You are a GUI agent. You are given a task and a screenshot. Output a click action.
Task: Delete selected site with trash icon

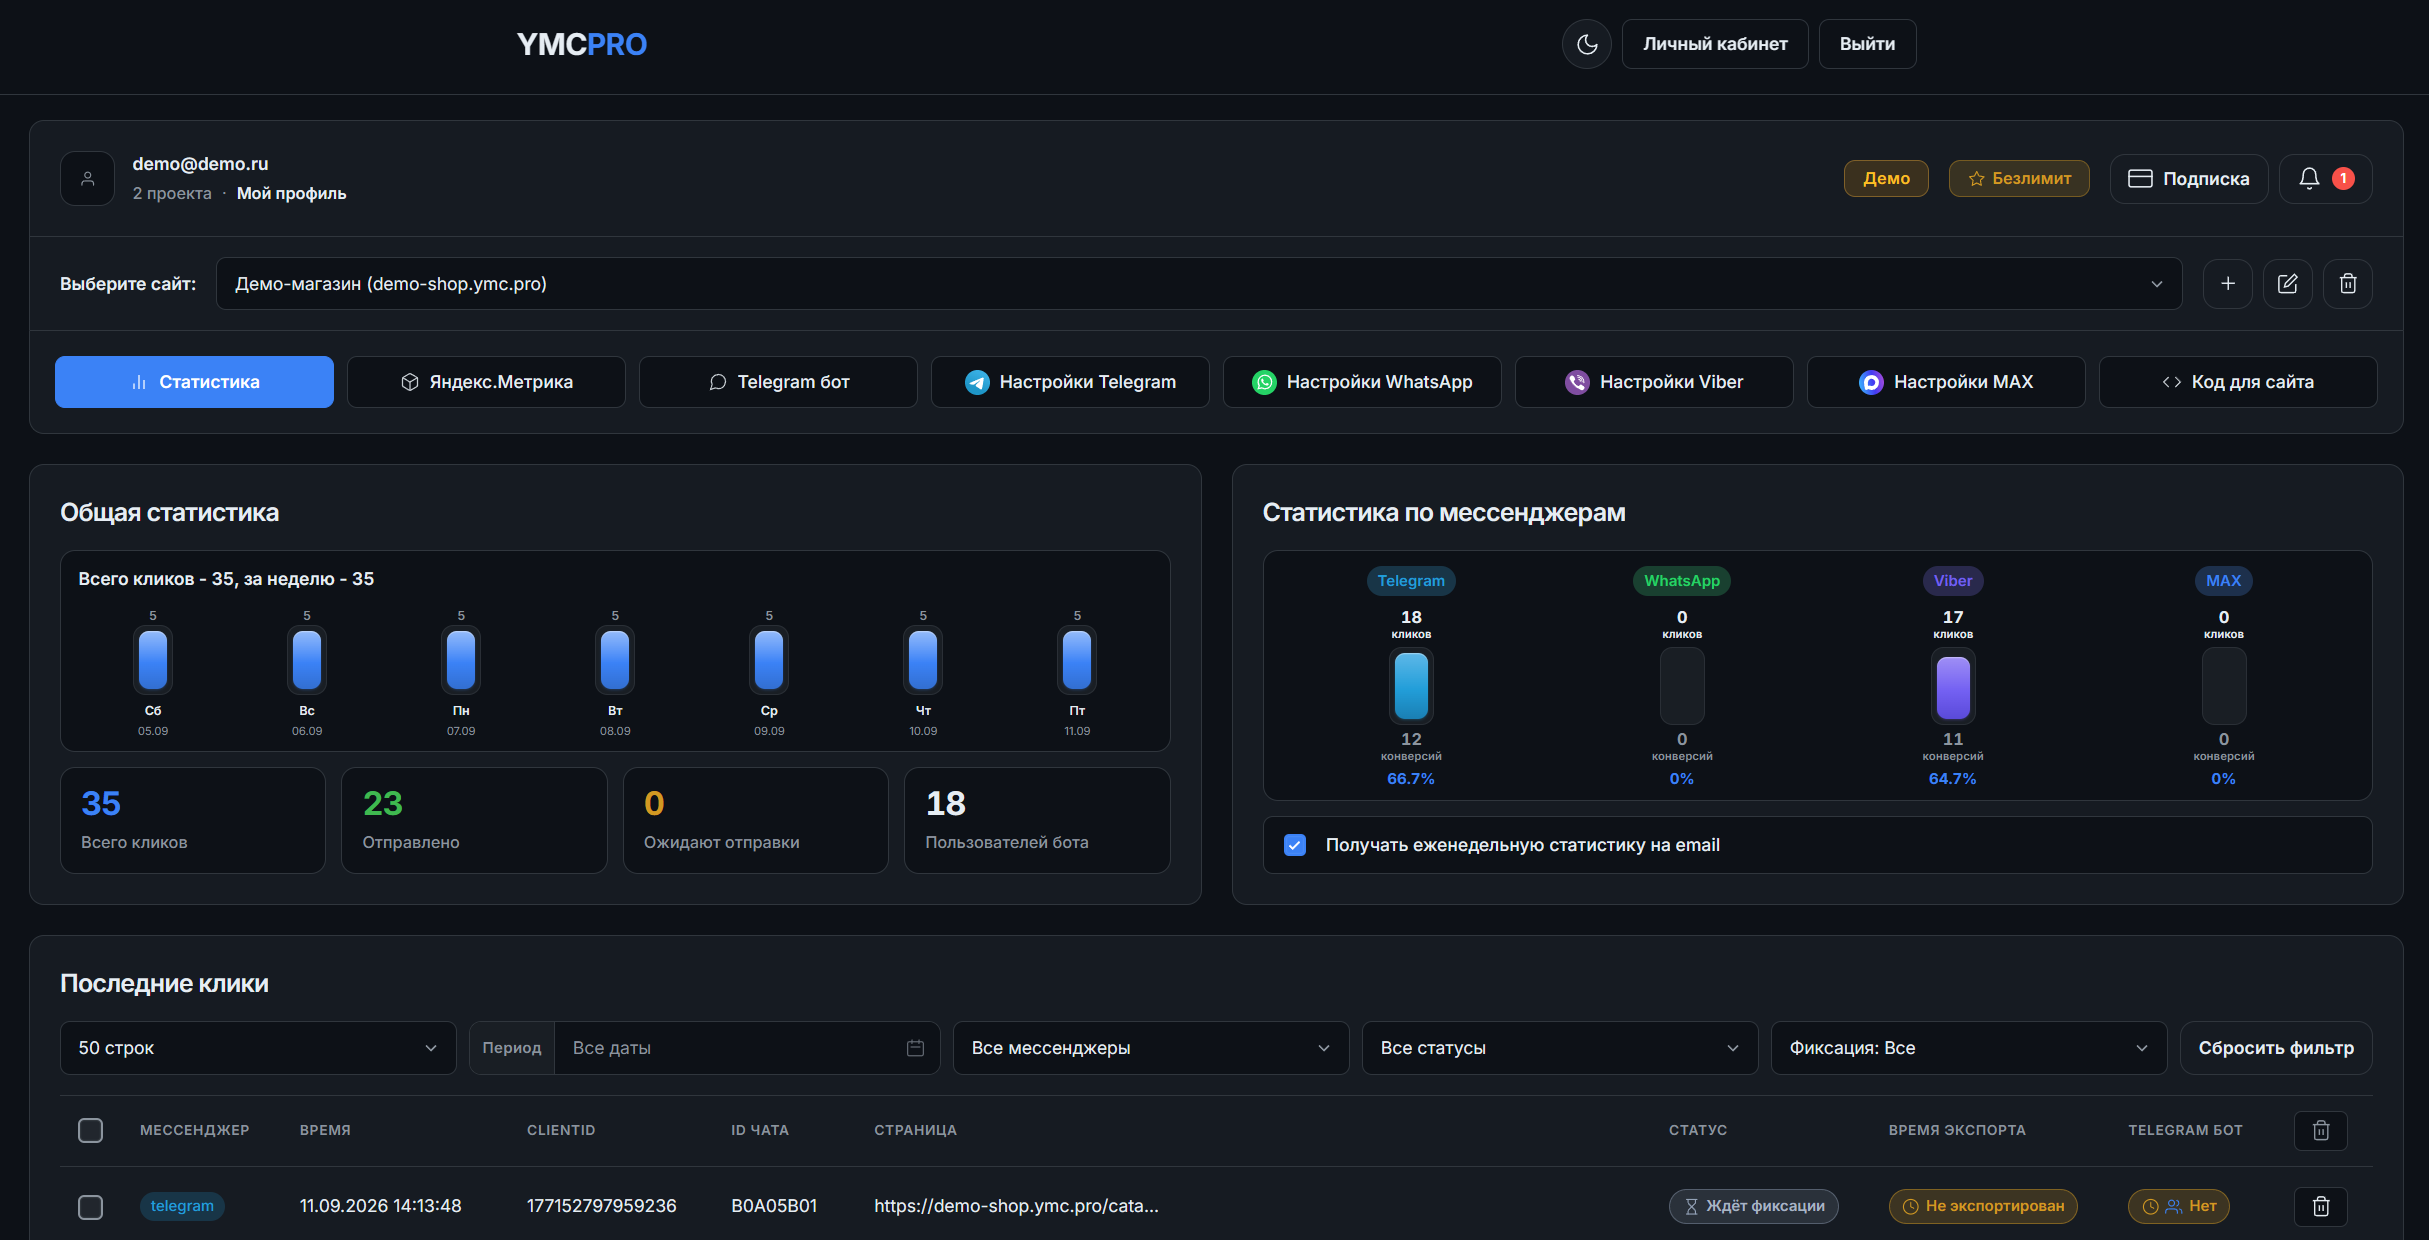click(x=2348, y=284)
